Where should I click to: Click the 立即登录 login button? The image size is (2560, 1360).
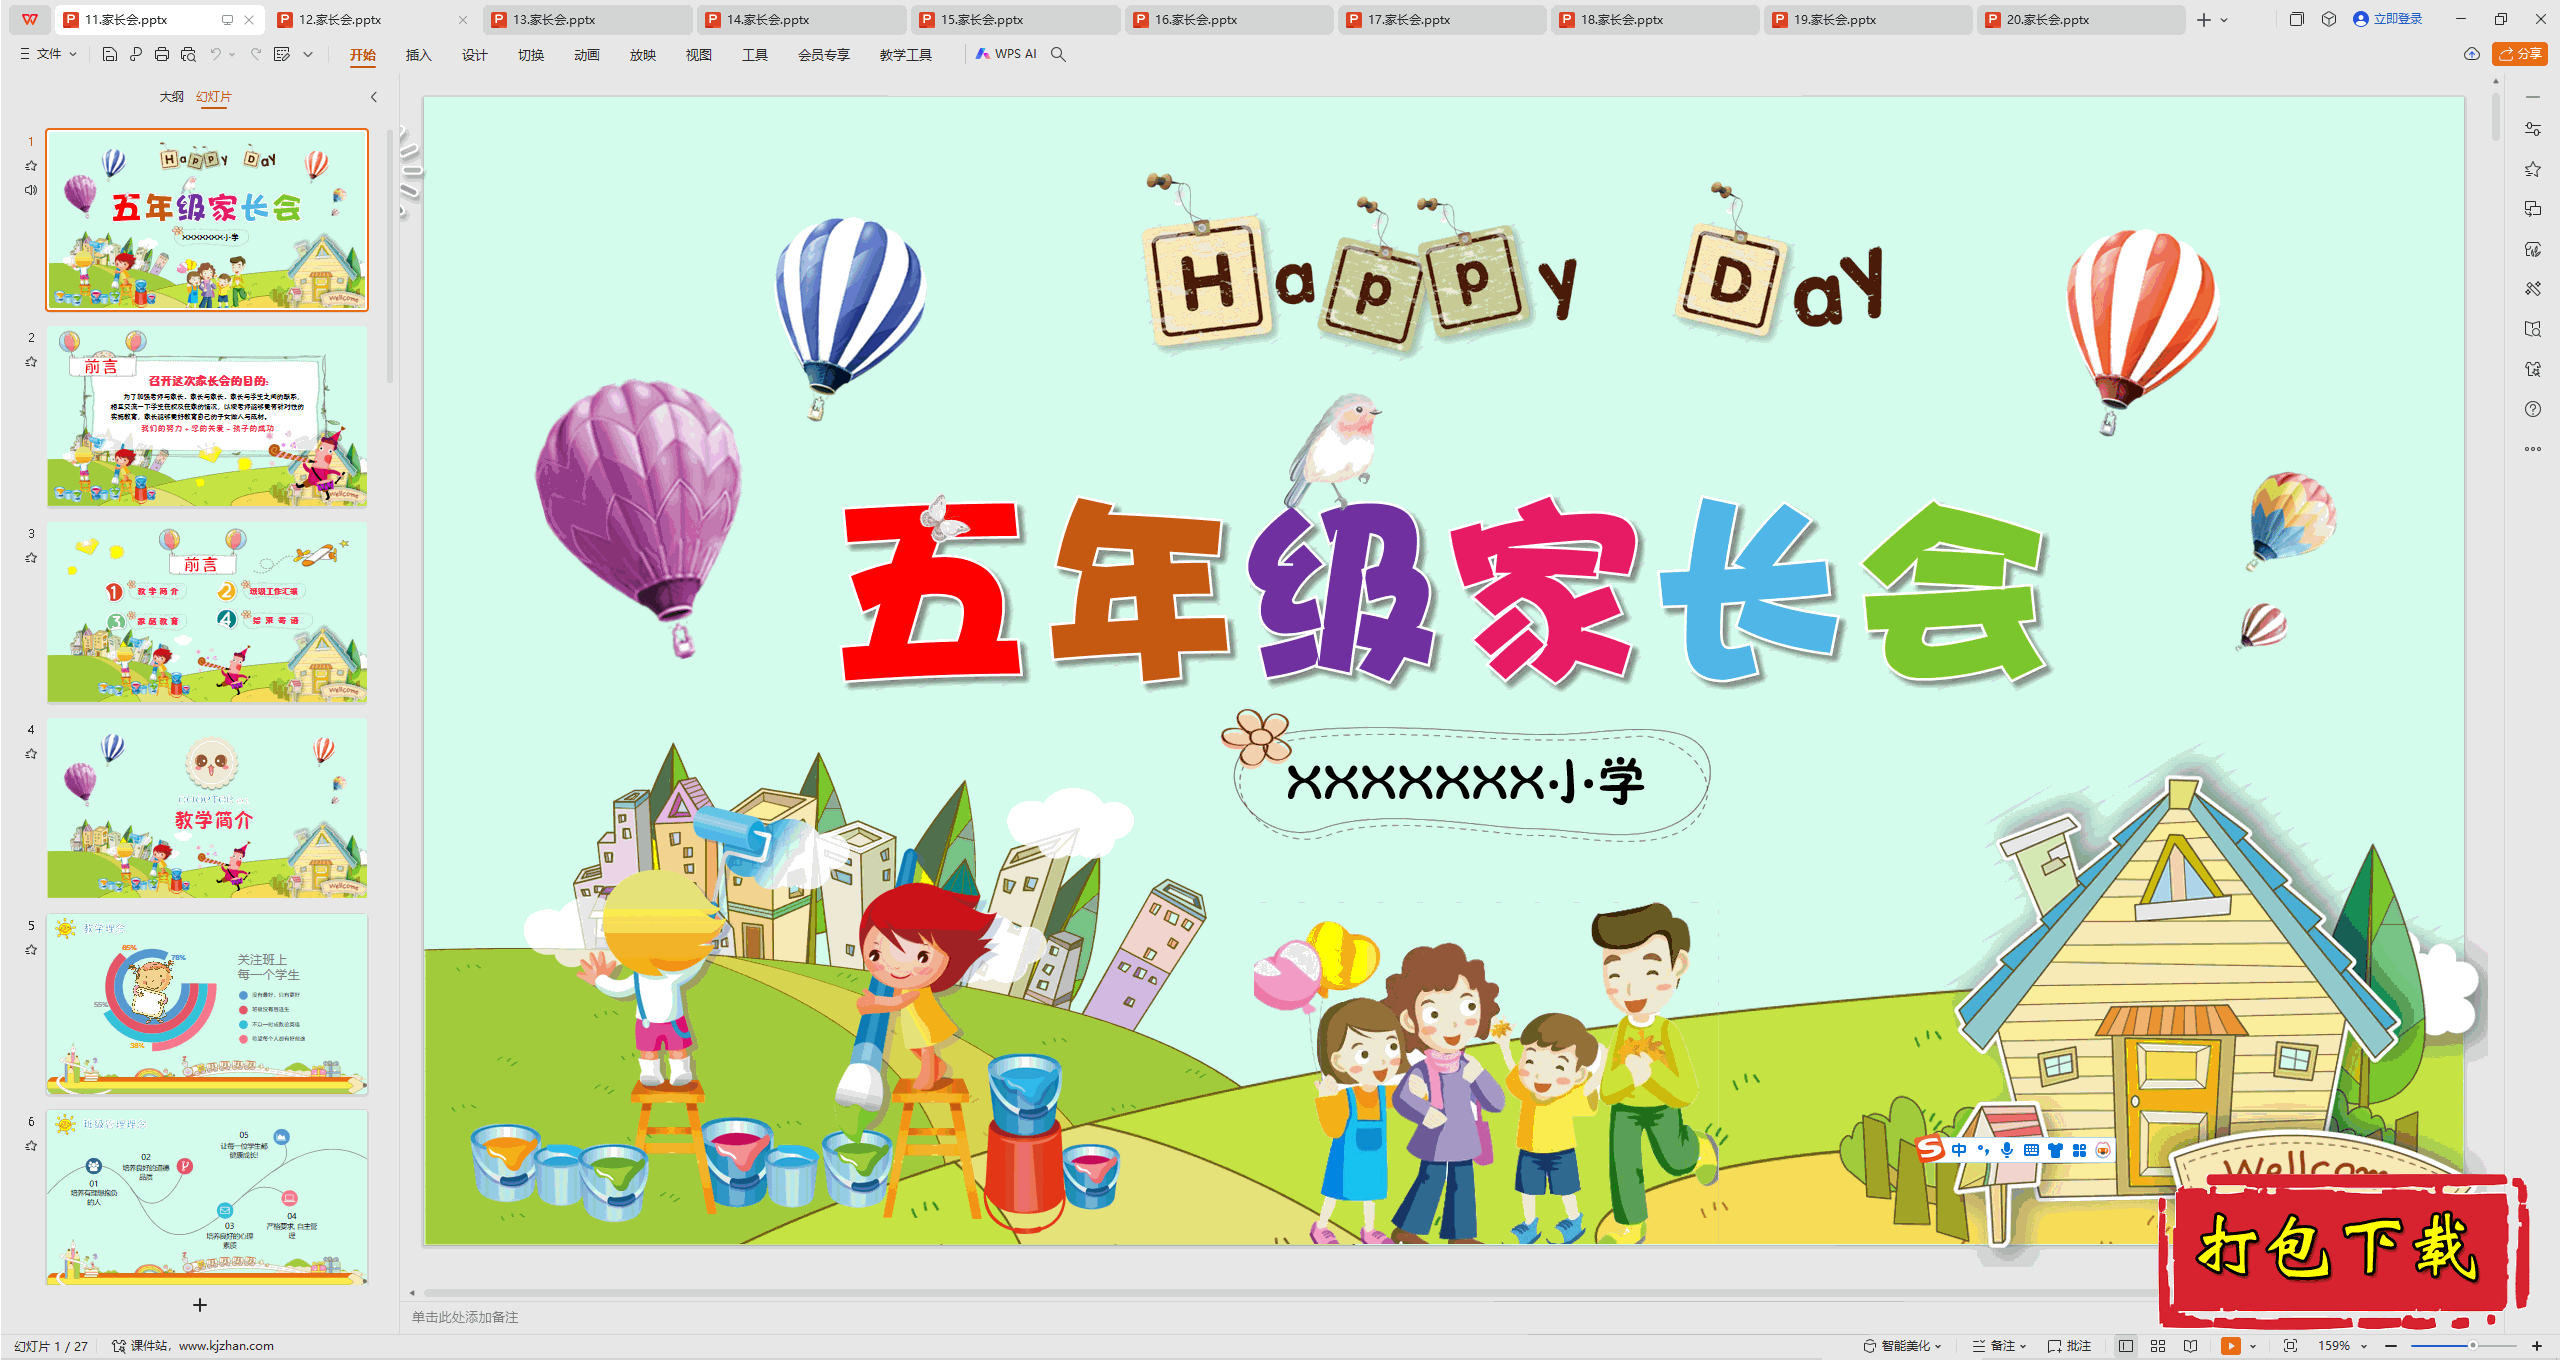2388,19
